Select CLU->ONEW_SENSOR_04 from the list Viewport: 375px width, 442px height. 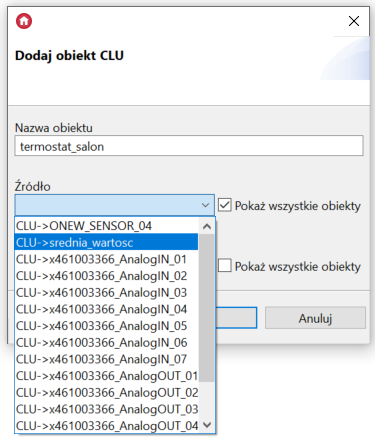click(x=106, y=226)
